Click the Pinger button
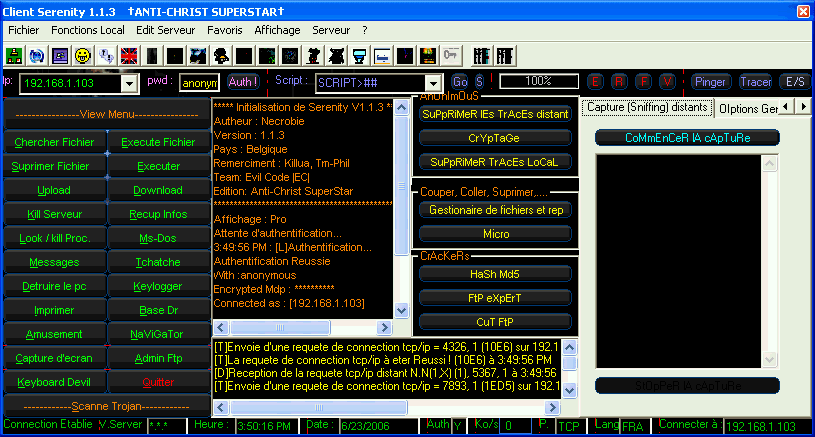 [x=711, y=82]
